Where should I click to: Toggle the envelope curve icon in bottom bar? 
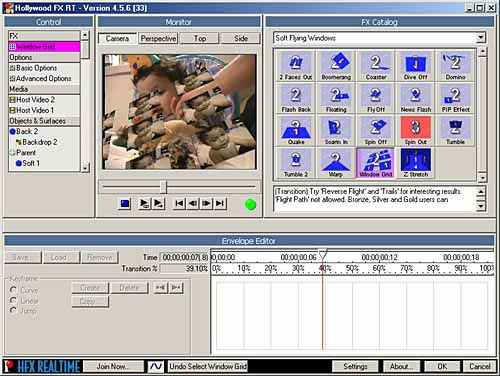coord(155,366)
